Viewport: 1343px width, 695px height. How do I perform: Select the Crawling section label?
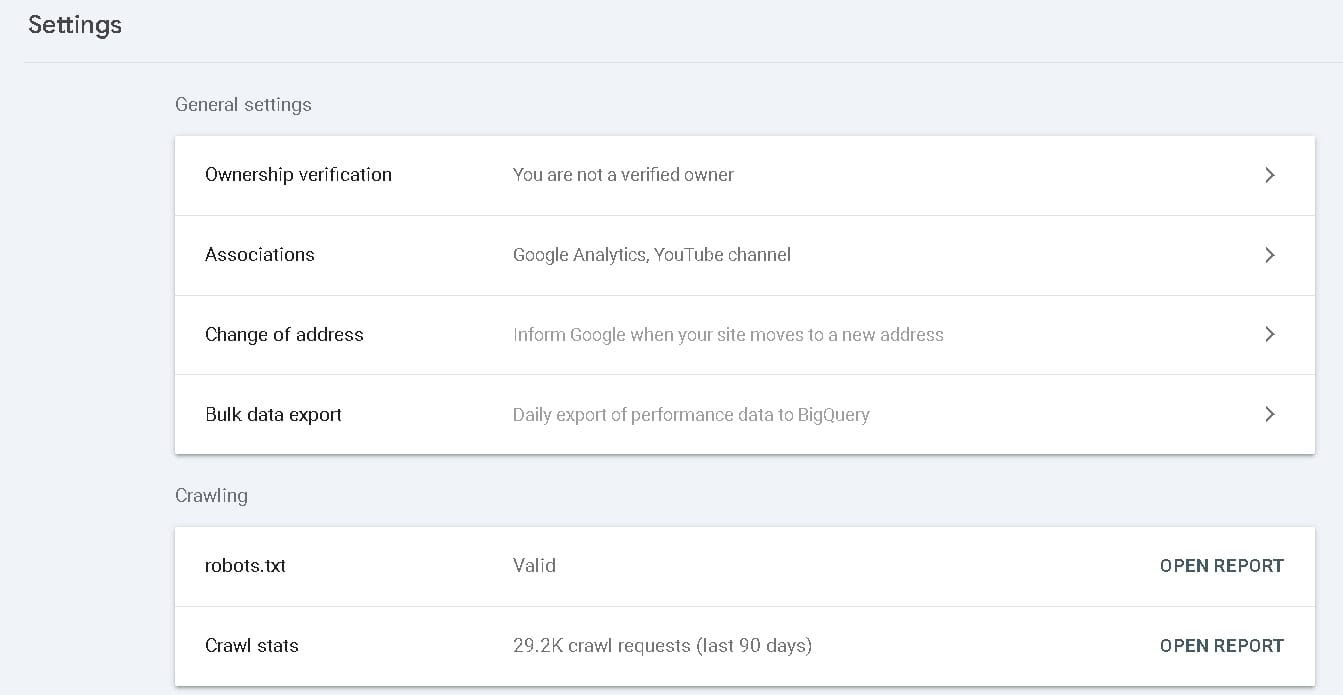[211, 495]
